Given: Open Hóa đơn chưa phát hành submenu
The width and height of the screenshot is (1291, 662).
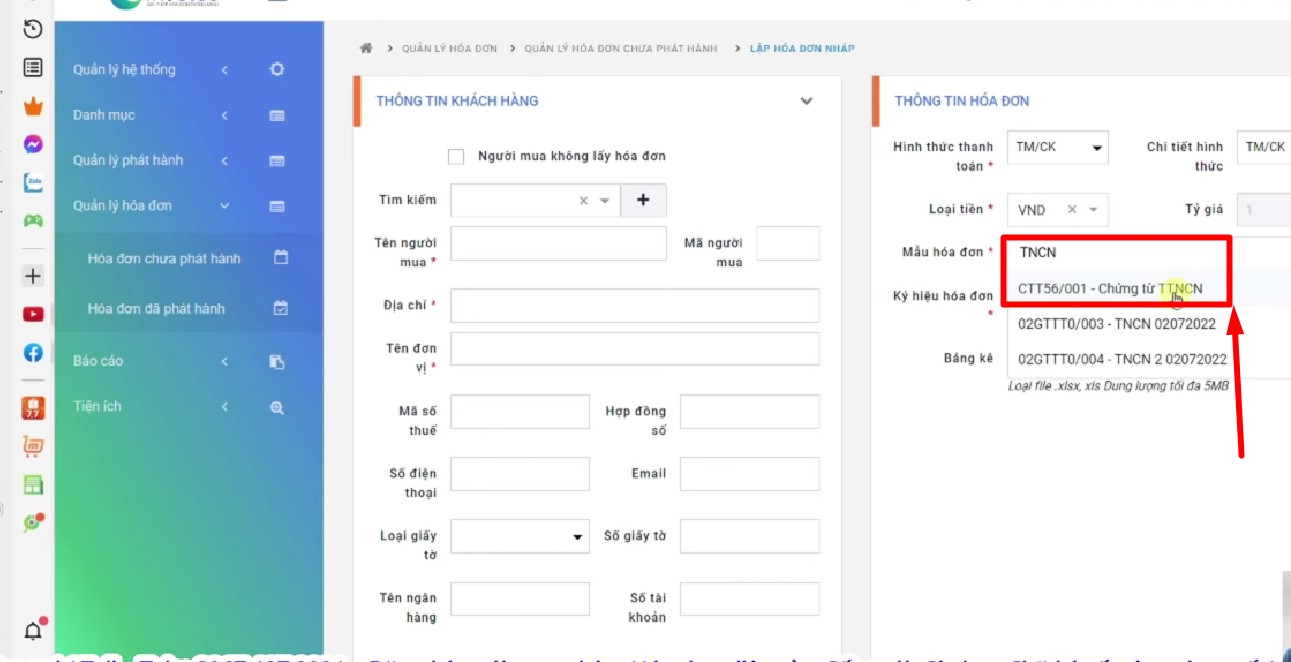Looking at the screenshot, I should click(164, 258).
